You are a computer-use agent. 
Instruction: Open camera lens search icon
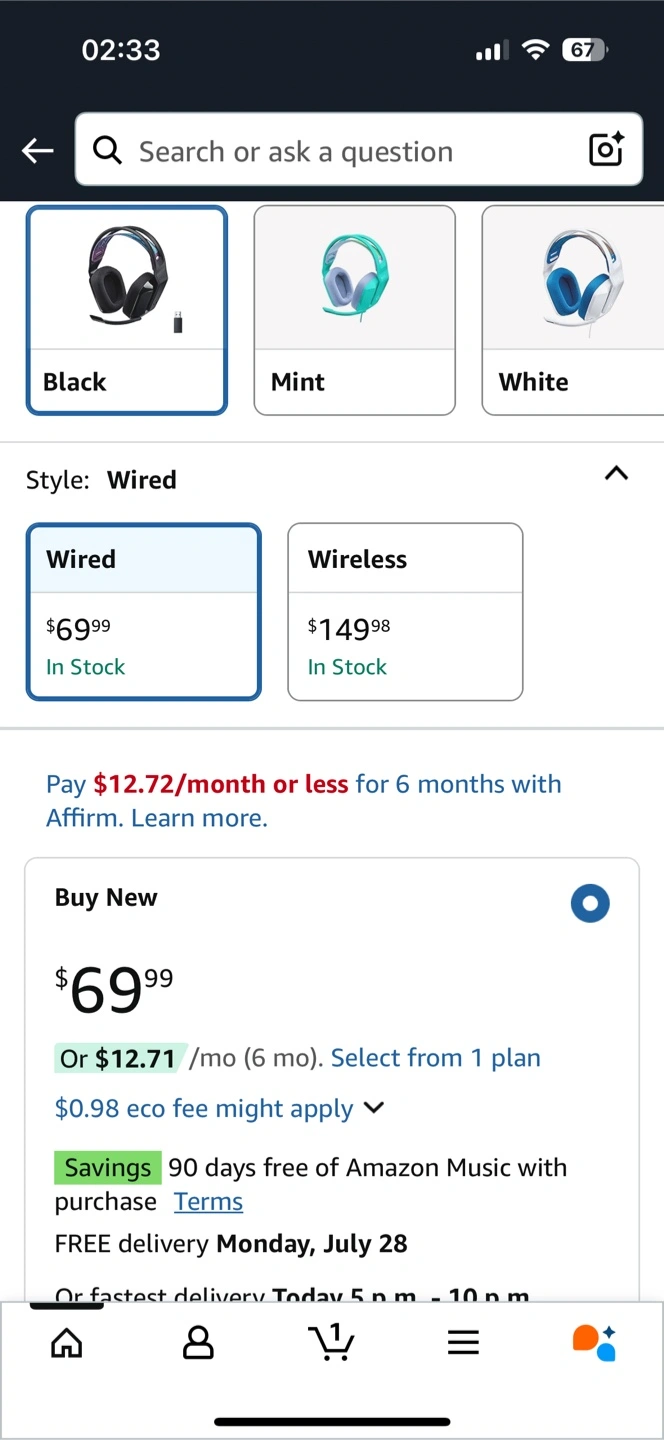[x=606, y=150]
